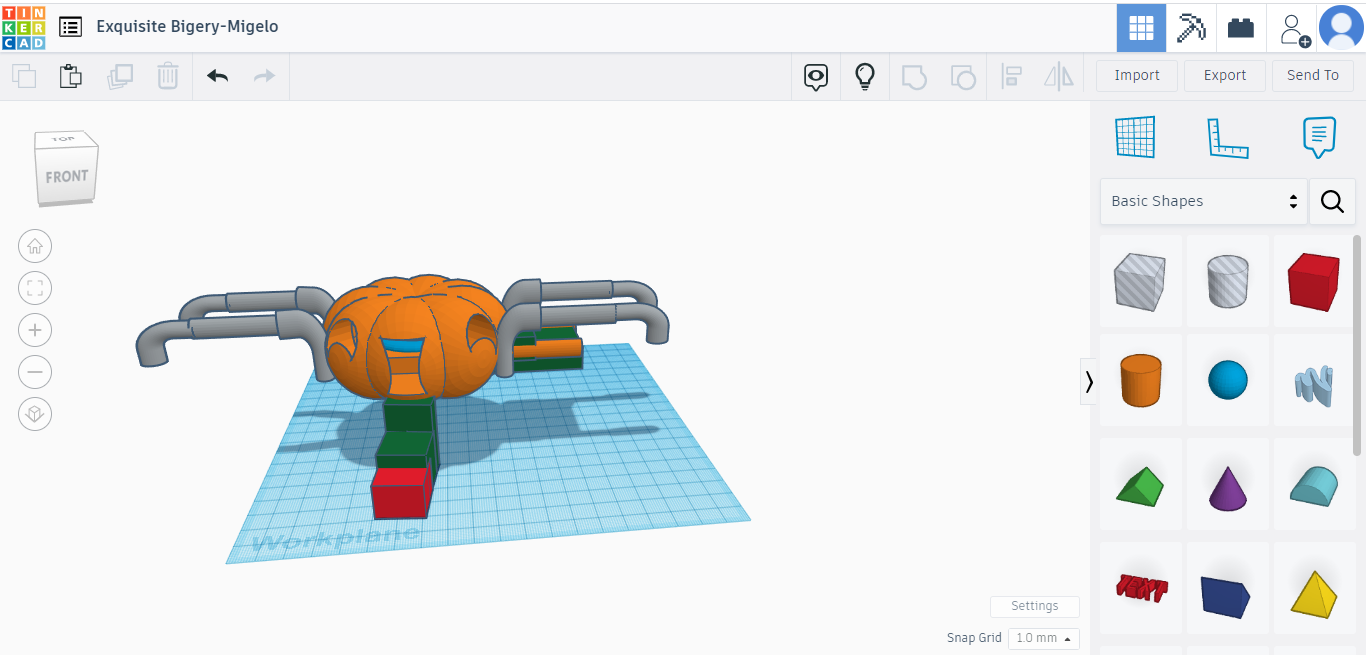
Task: Click the Paste clipboard icon
Action: pos(70,76)
